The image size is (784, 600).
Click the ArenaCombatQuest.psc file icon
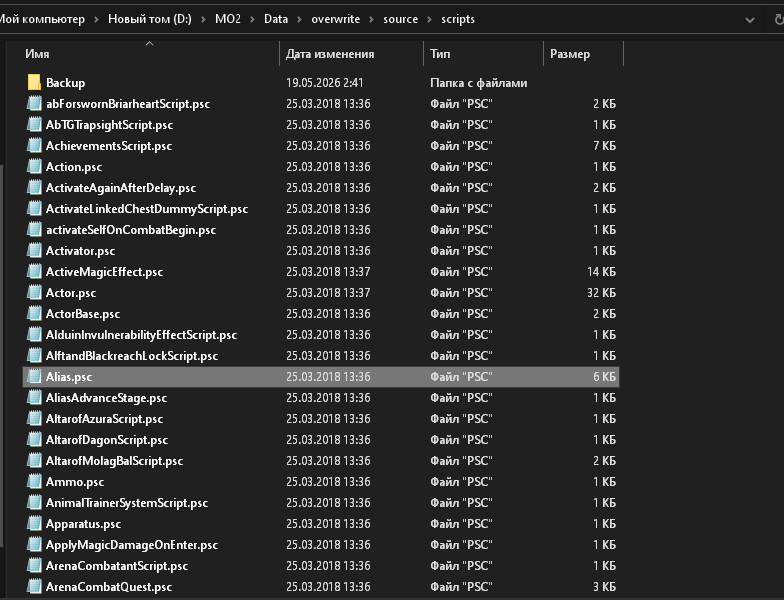pos(34,586)
